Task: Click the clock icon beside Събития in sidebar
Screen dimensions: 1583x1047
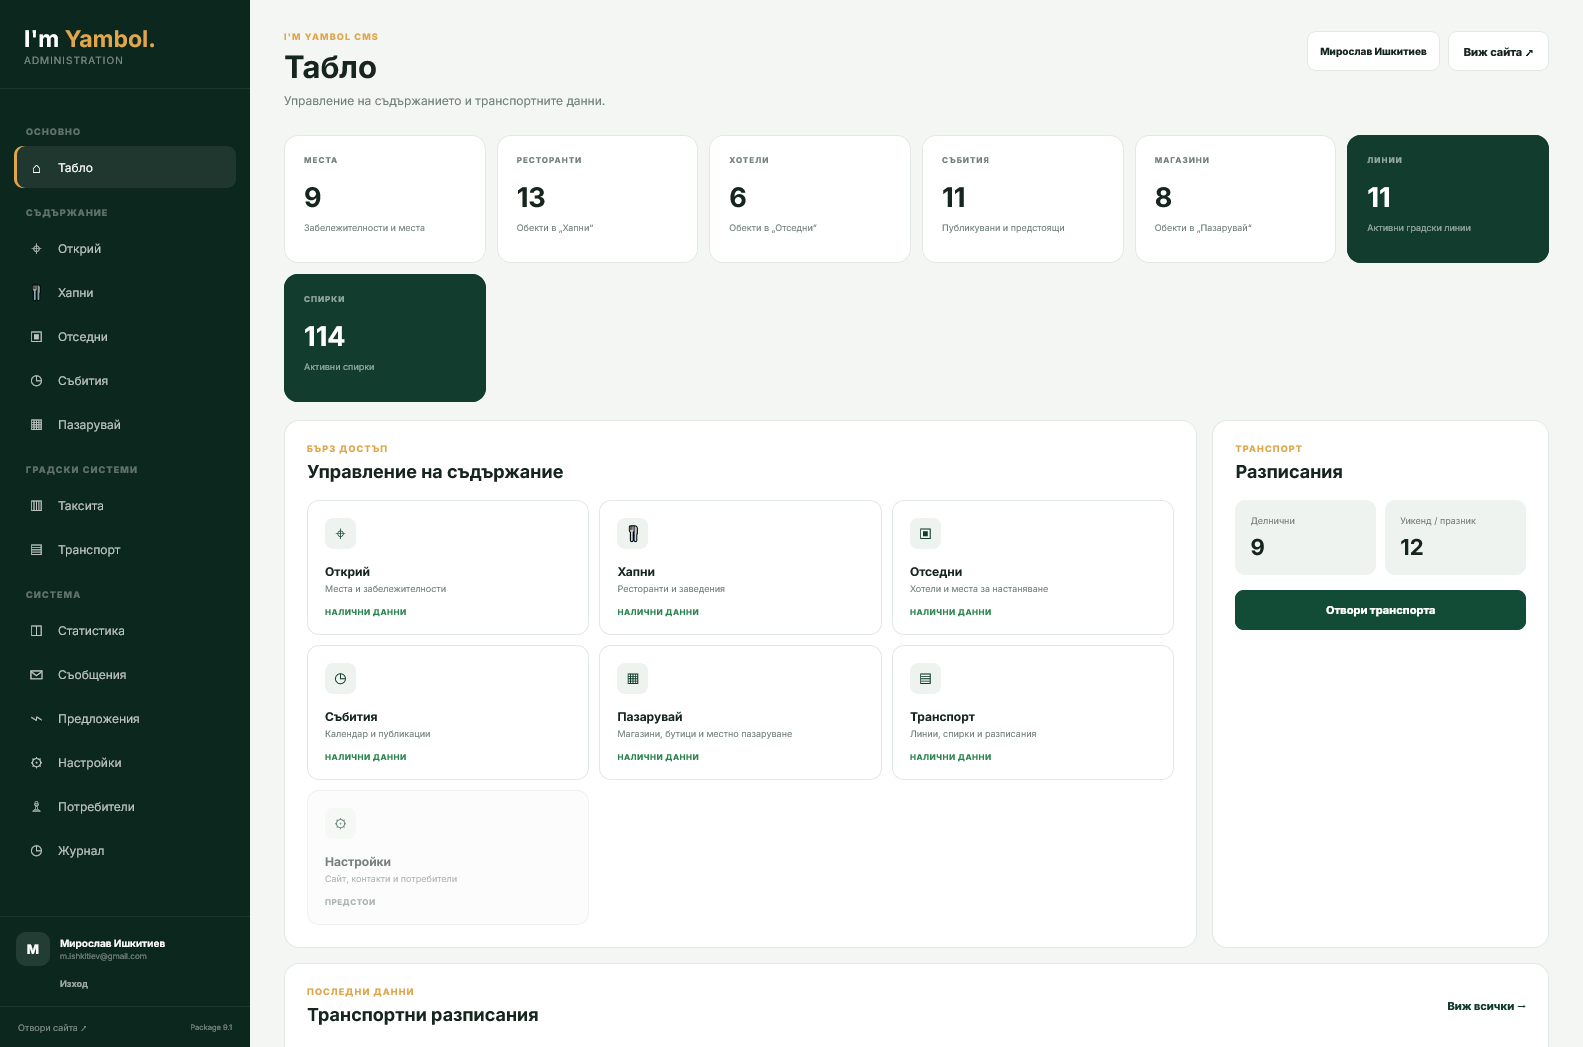Action: point(37,381)
